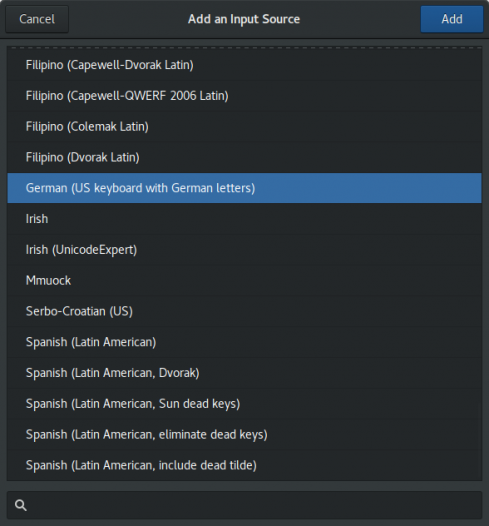Pick Irish (UnicodeExpert) input source

point(244,250)
